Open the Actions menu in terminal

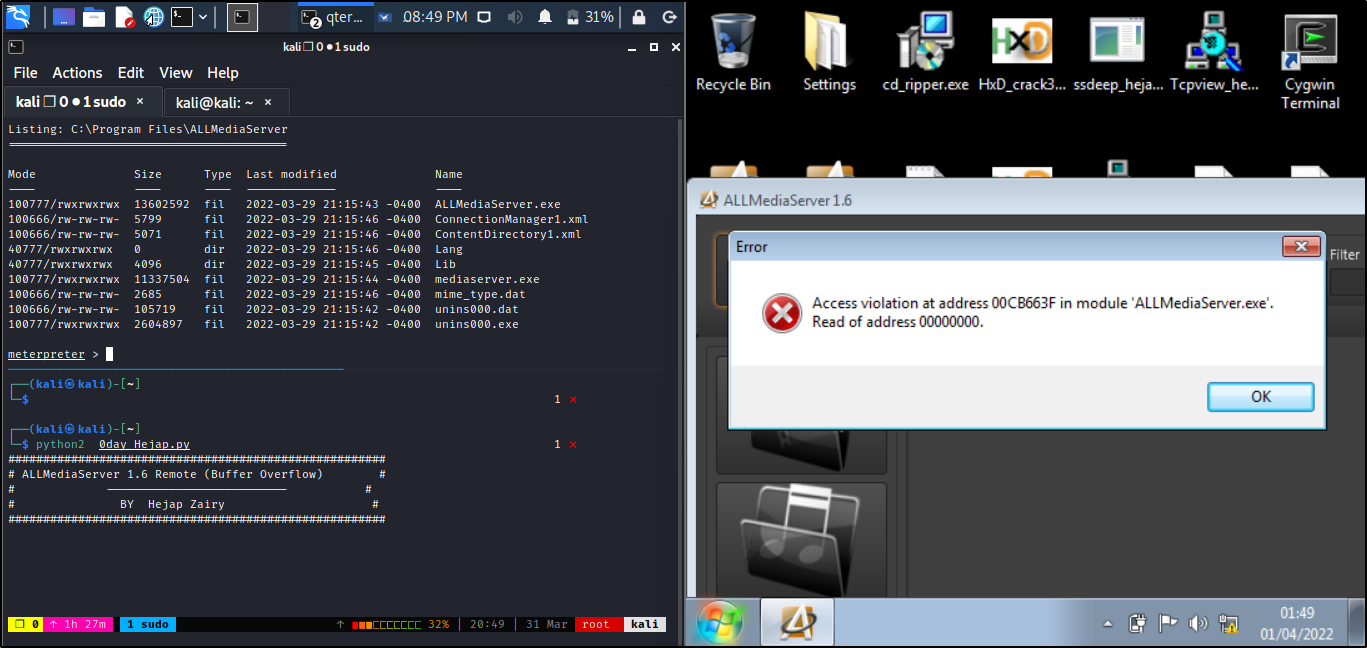[x=77, y=73]
